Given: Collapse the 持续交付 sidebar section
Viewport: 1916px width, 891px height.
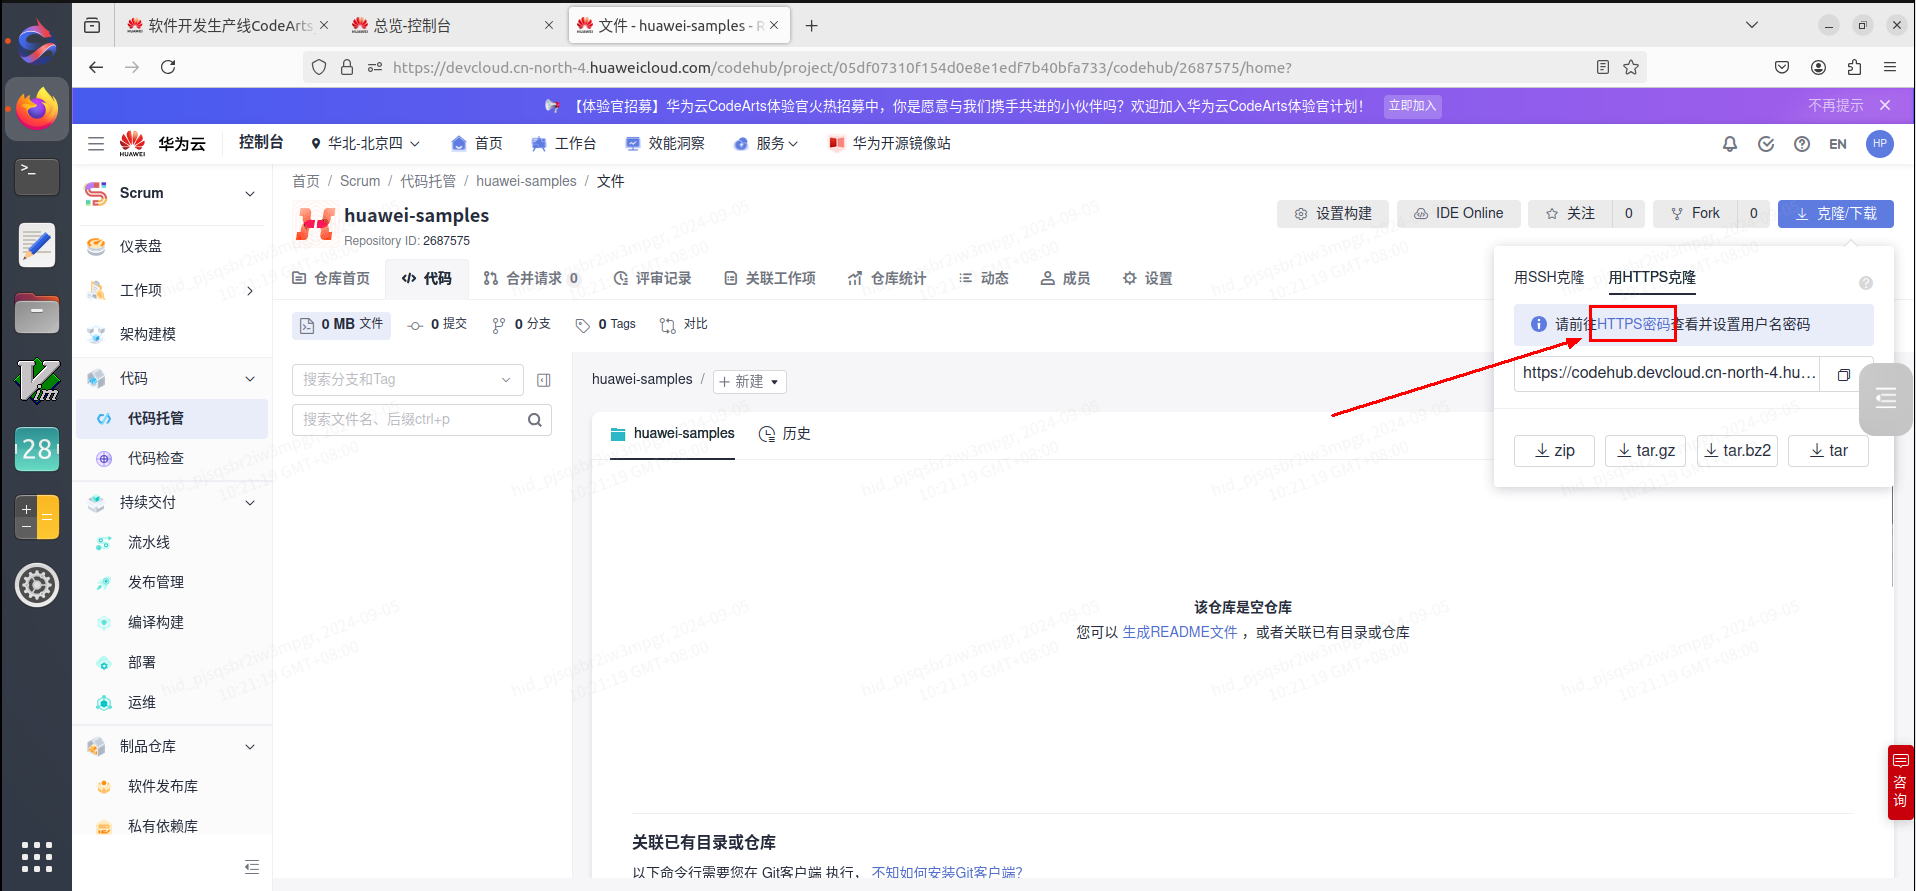Looking at the screenshot, I should pos(250,503).
